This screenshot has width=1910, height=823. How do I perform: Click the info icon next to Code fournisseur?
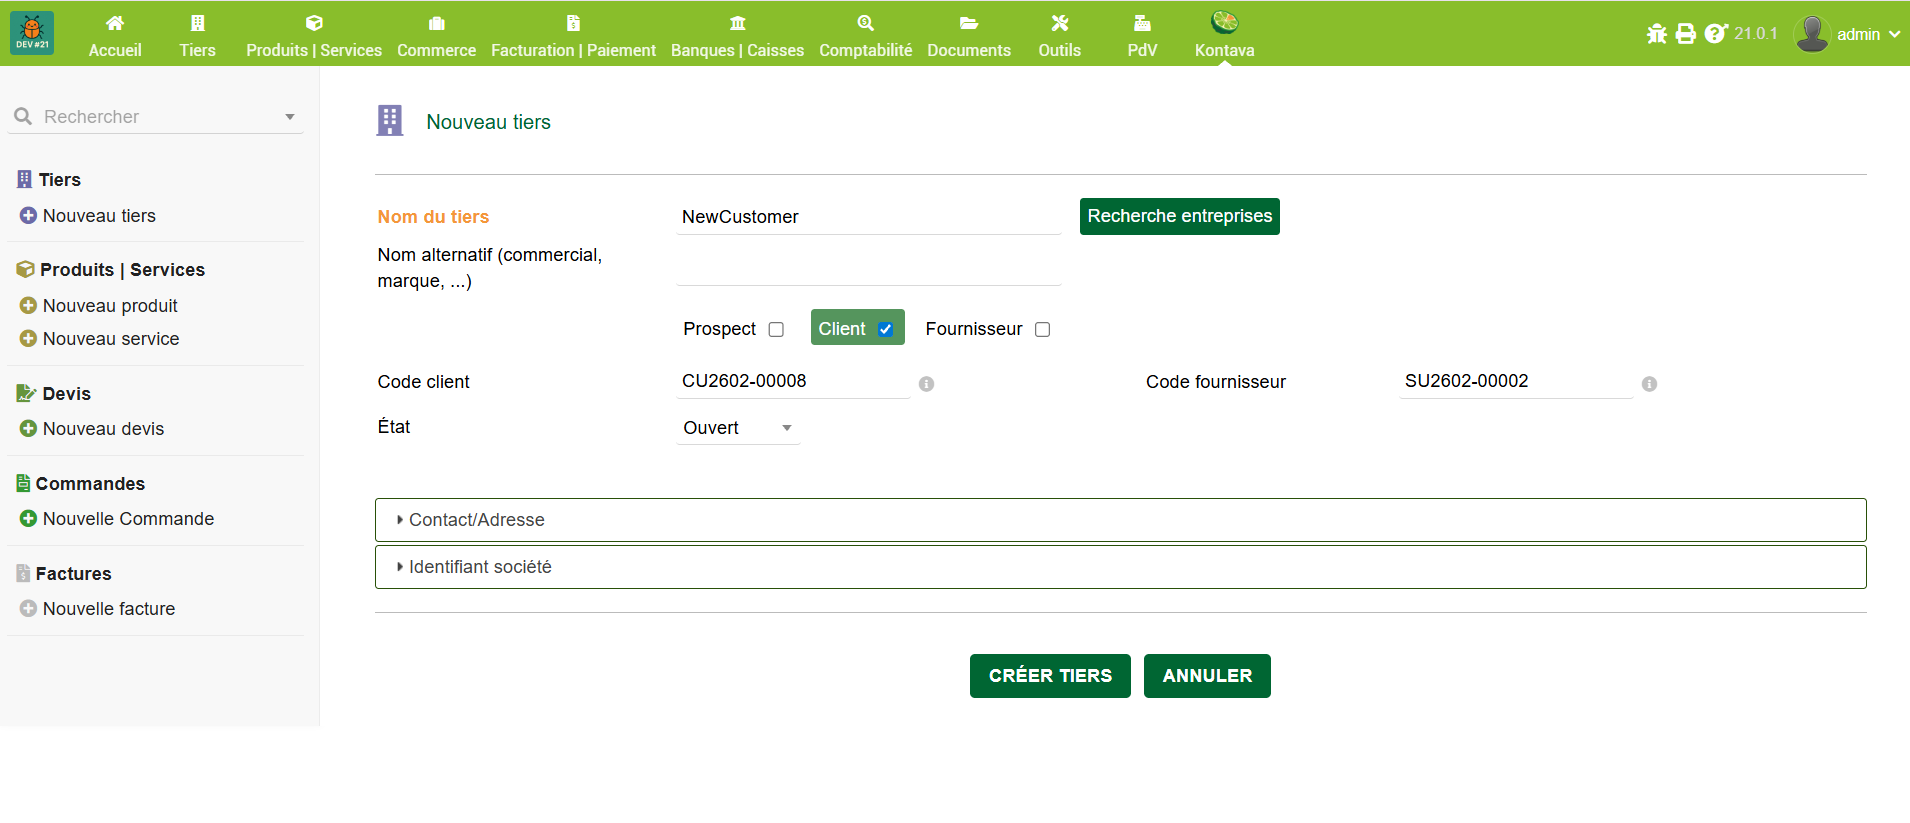1649,384
